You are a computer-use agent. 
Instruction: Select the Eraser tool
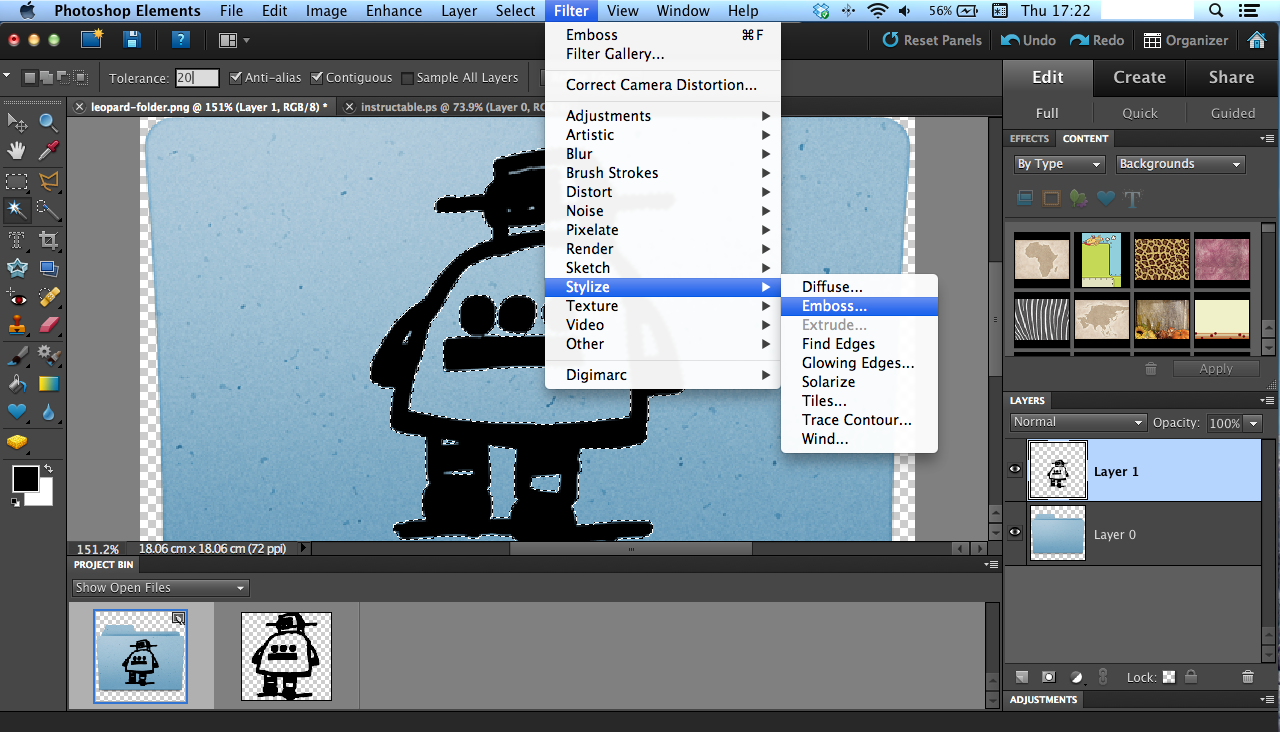click(x=48, y=325)
